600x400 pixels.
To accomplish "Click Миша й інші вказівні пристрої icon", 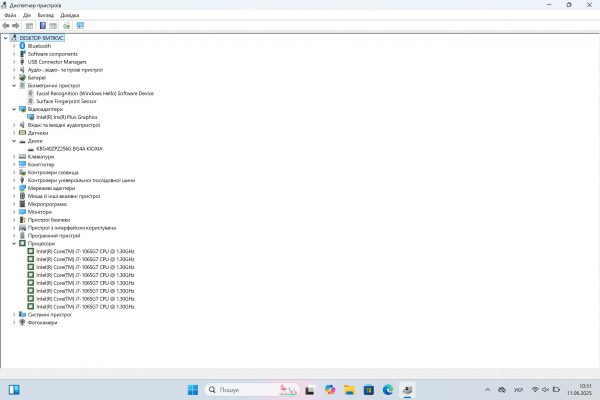I will click(22, 196).
